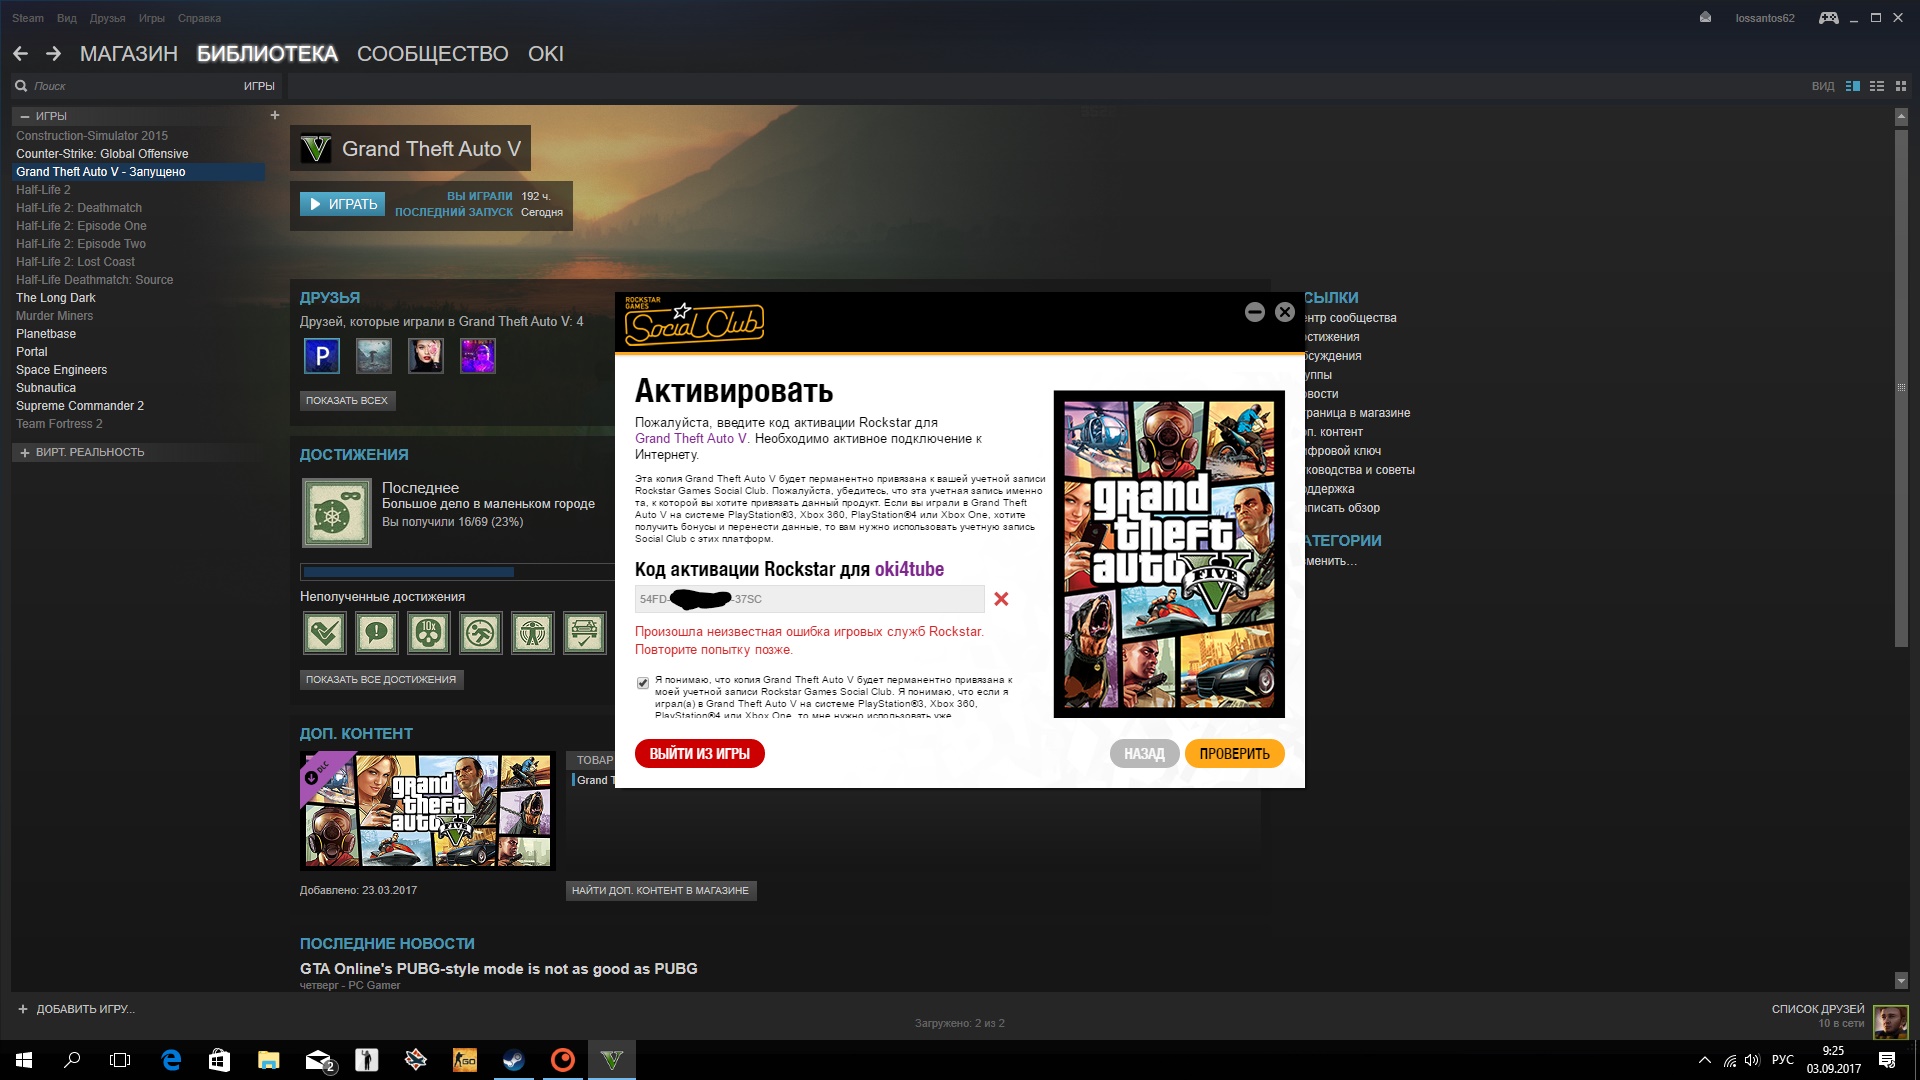Collapse the ИГРЫ games category

pos(25,116)
